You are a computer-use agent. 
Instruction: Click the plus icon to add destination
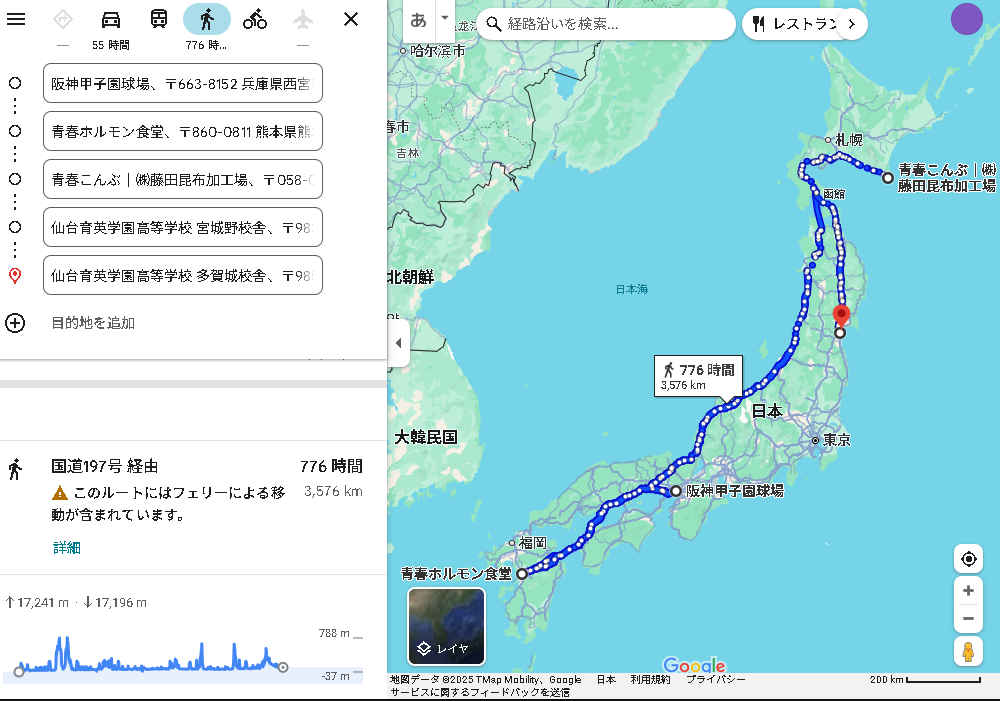[x=15, y=323]
